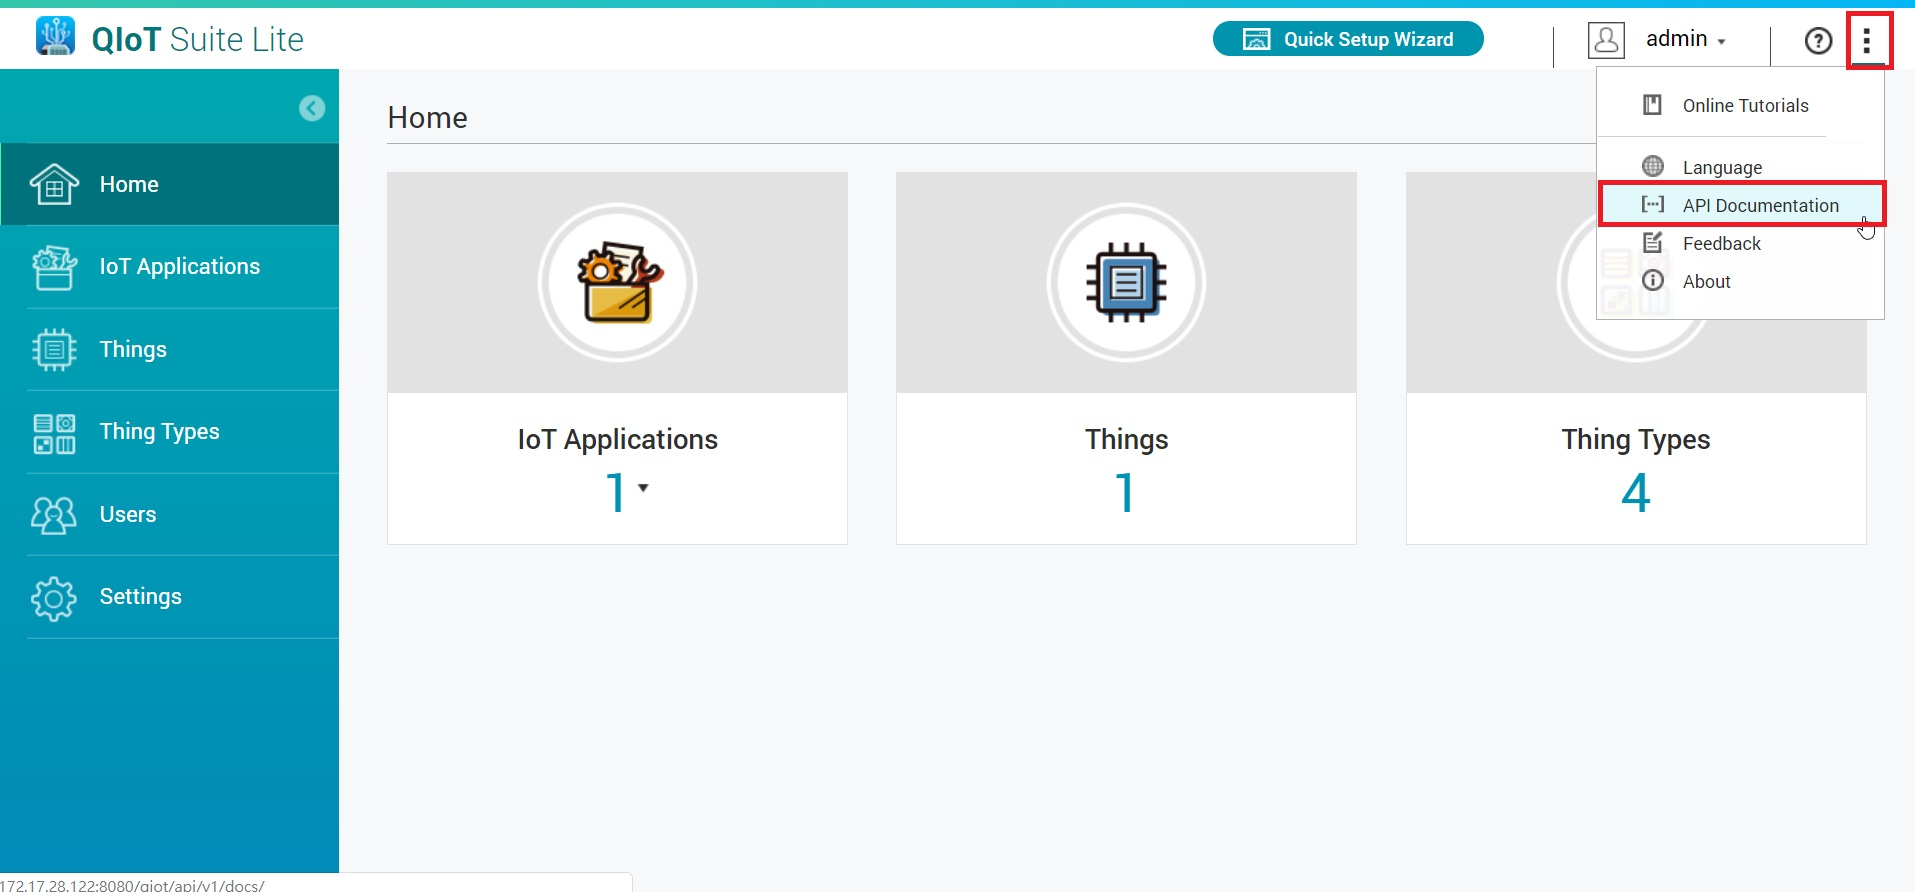1915x892 pixels.
Task: Select API Documentation from the menu
Action: [x=1759, y=205]
